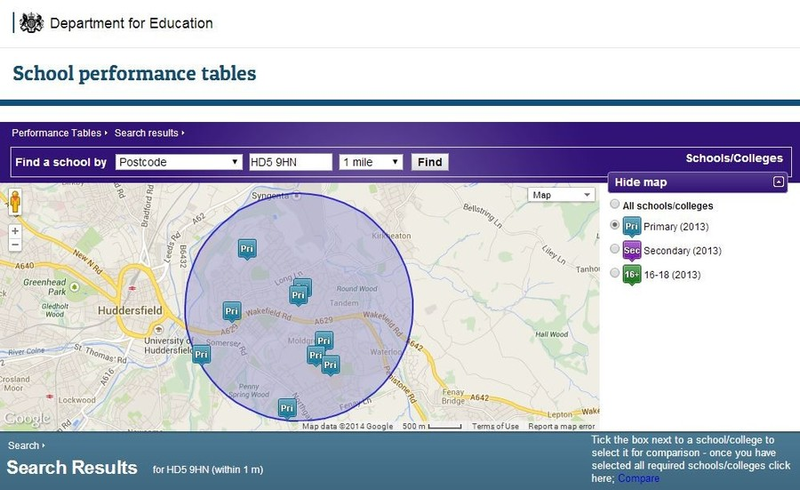Go to Performance Tables breadcrumb

click(57, 132)
